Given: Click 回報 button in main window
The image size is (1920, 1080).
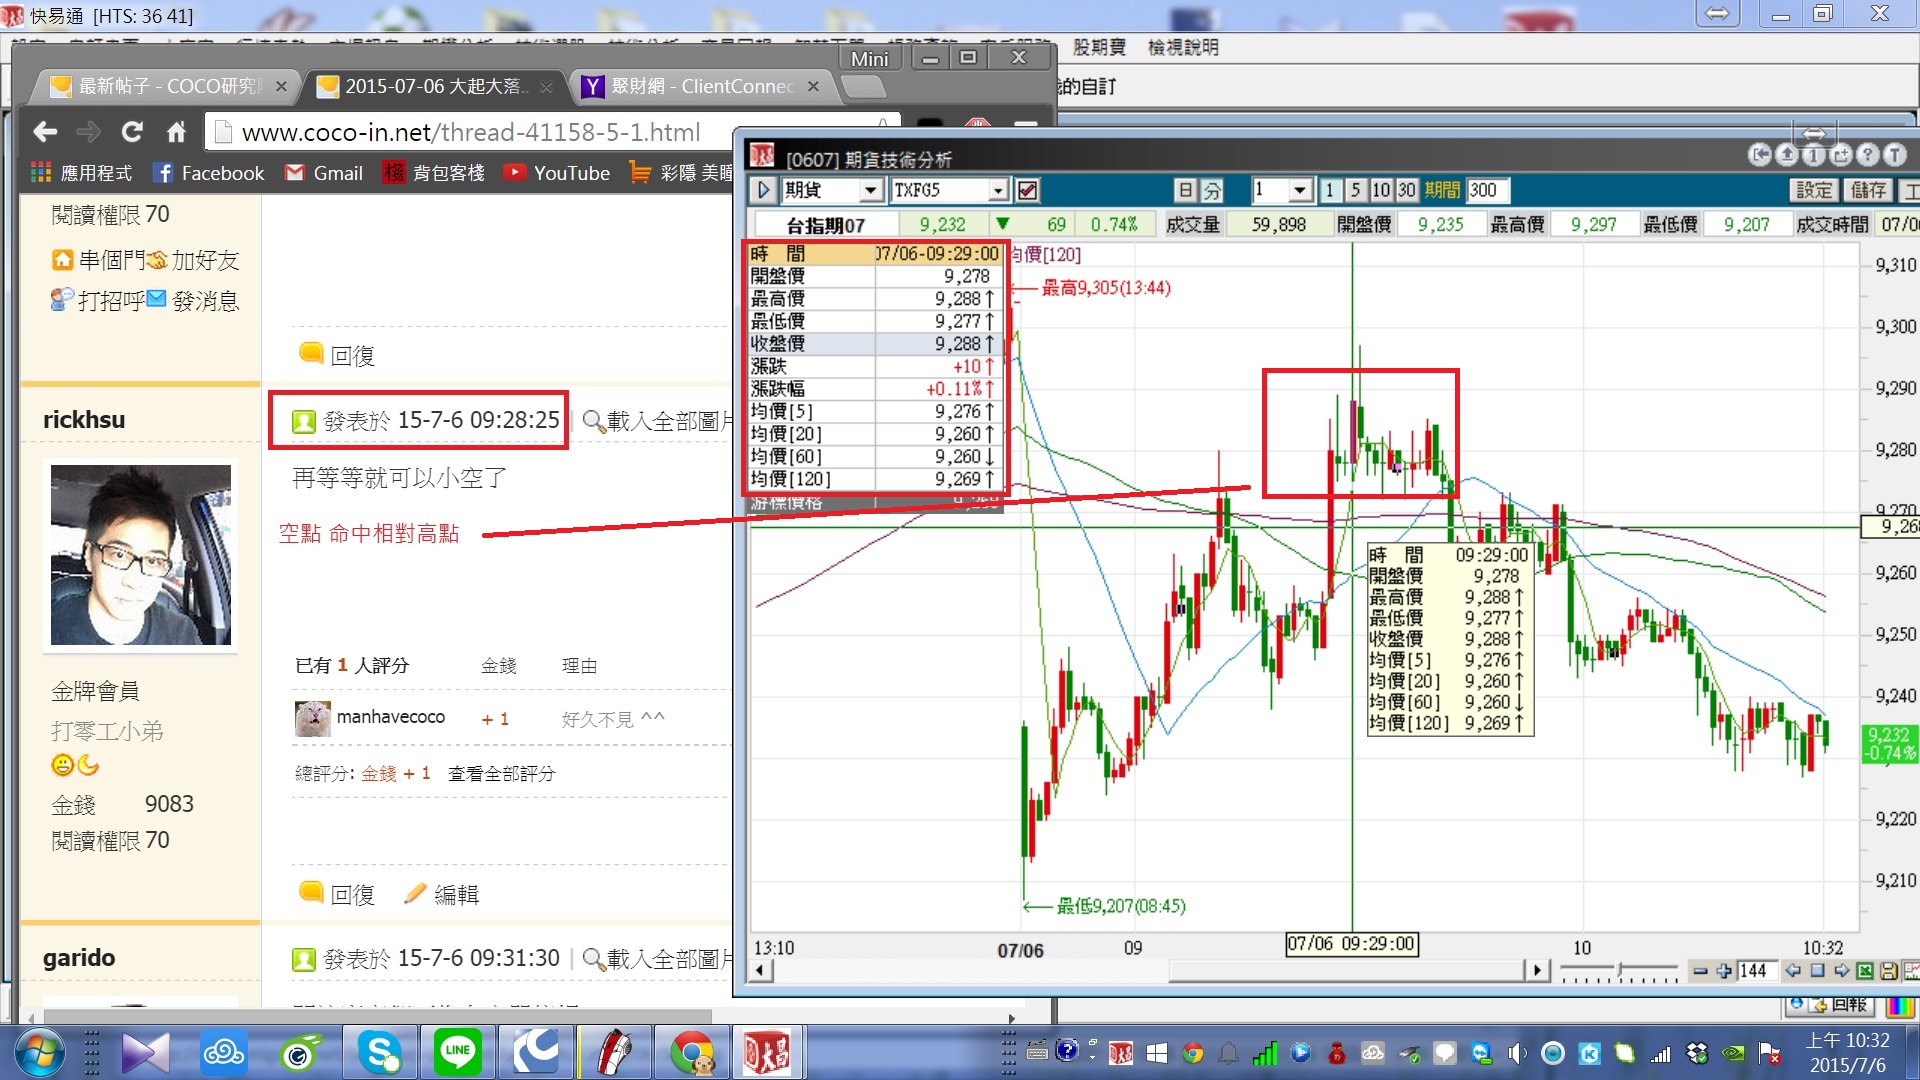Looking at the screenshot, I should [1840, 1004].
